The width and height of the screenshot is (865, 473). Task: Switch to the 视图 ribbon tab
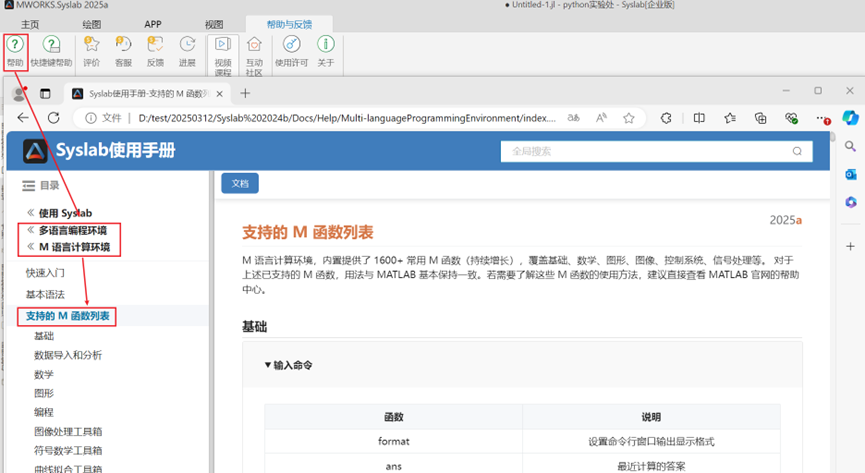click(x=214, y=24)
